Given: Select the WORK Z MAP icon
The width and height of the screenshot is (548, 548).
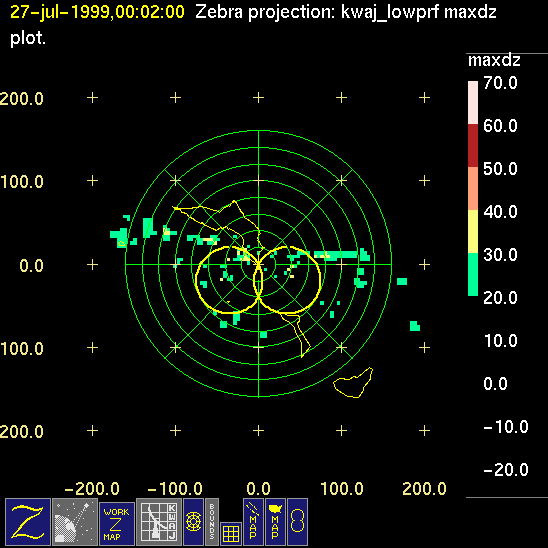Looking at the screenshot, I should coord(117,524).
